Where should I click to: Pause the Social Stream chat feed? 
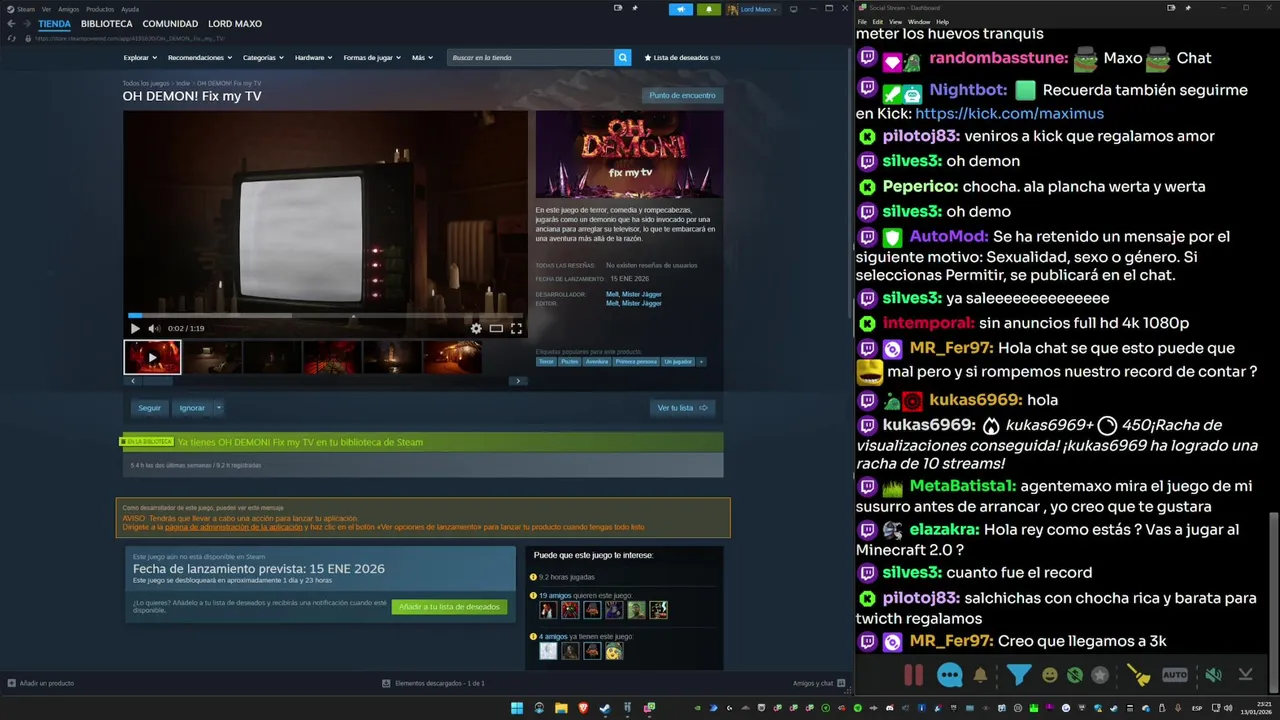(913, 675)
